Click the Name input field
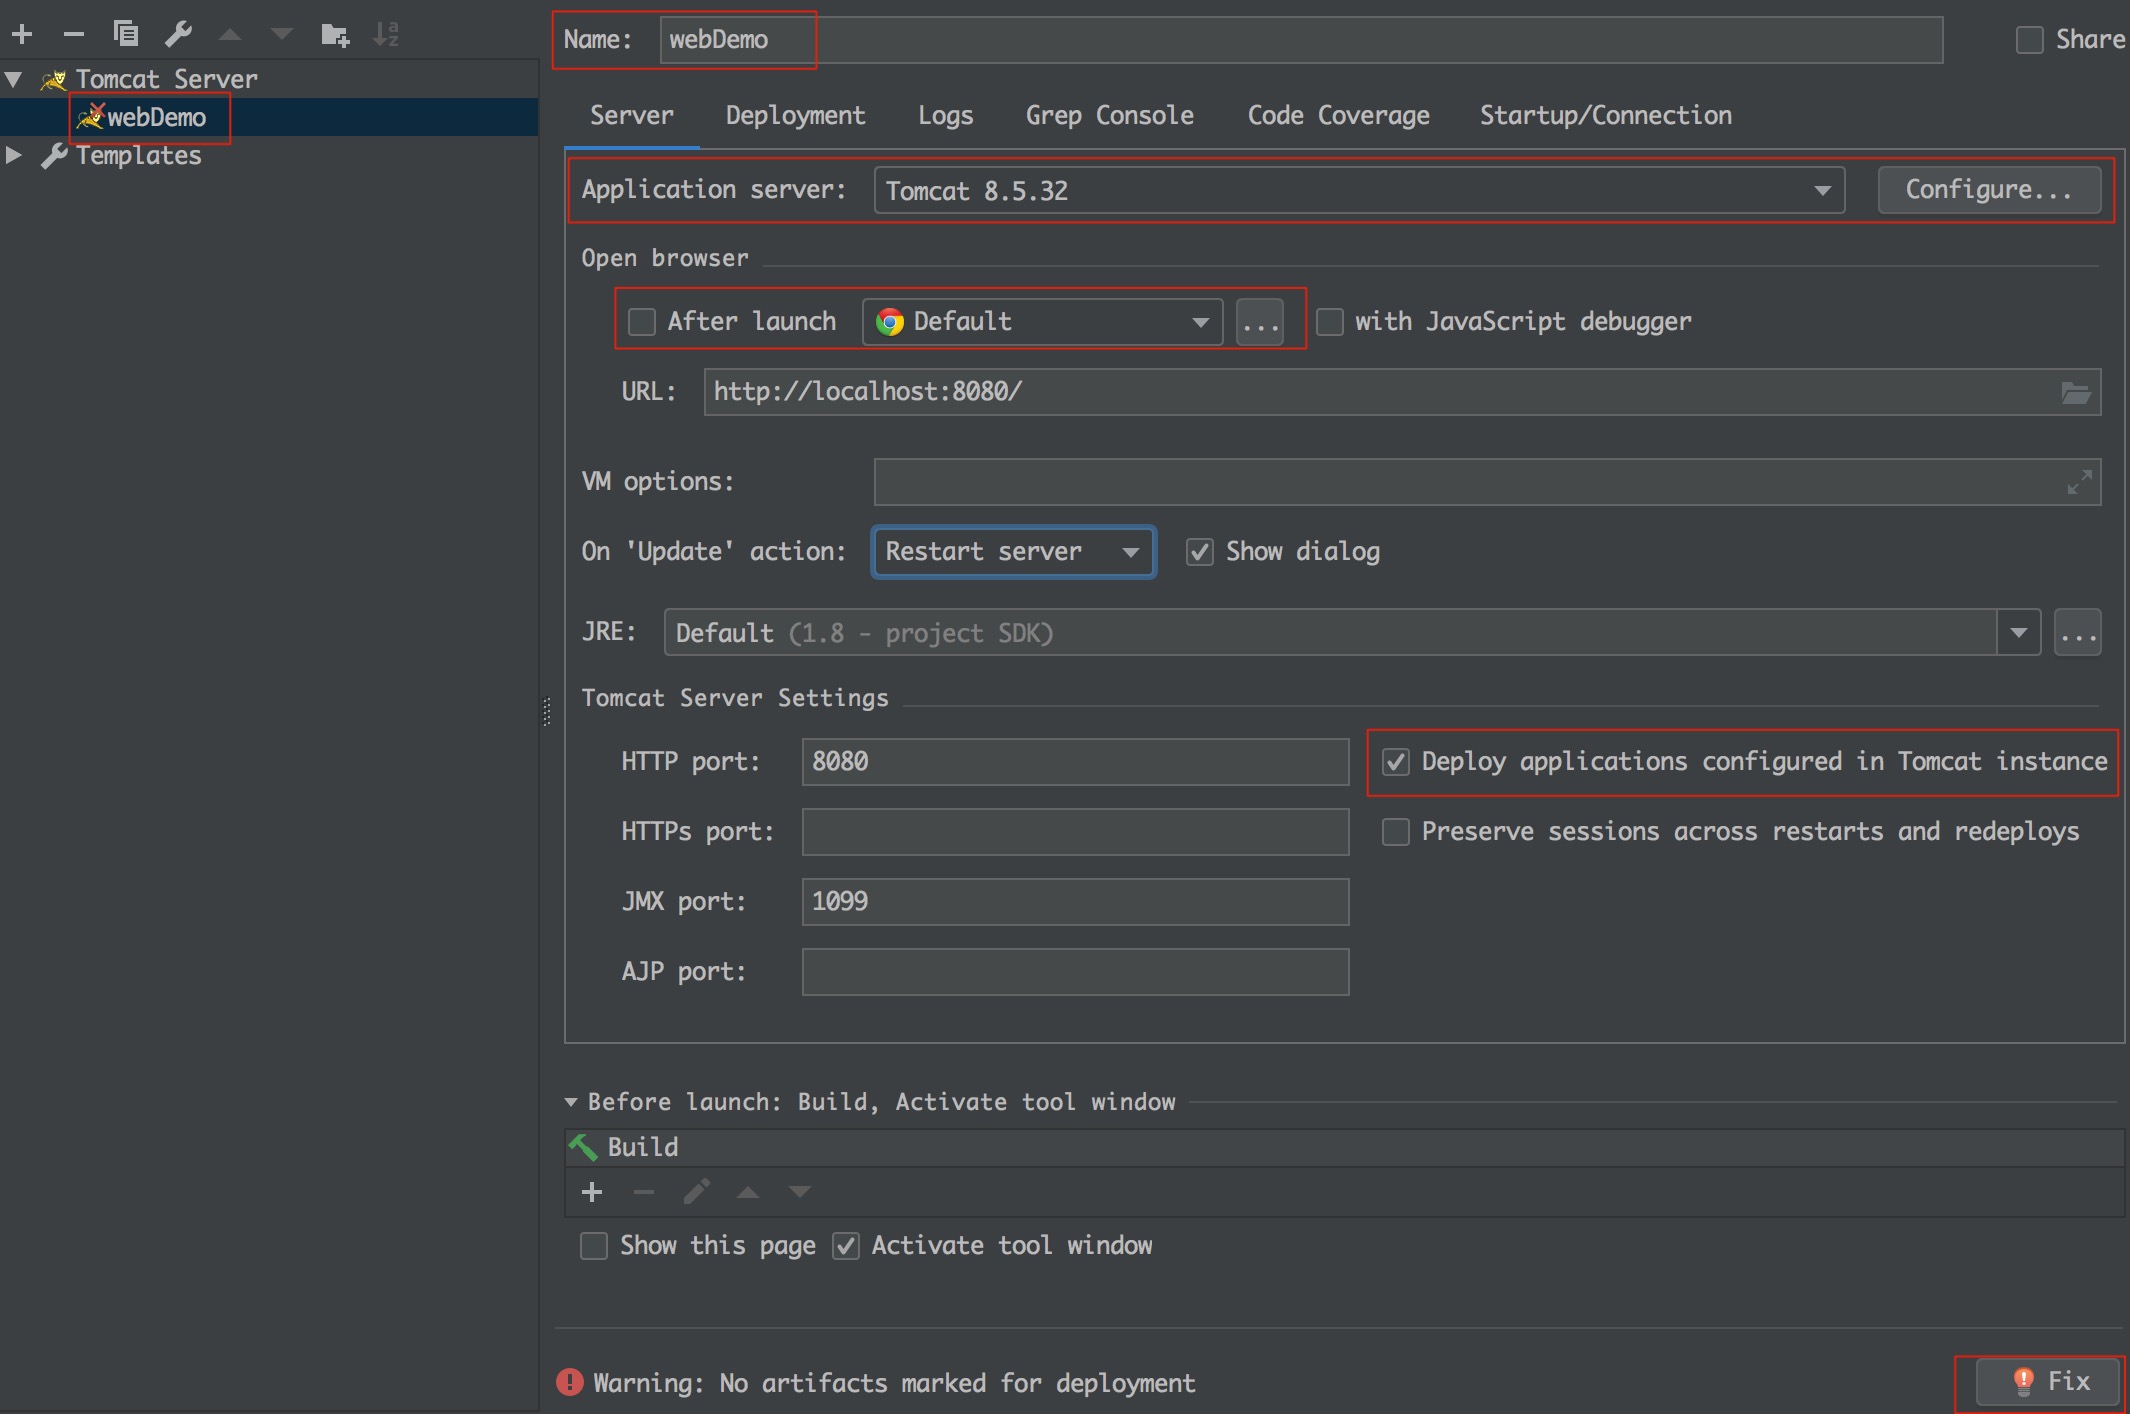Image resolution: width=2130 pixels, height=1414 pixels. click(1300, 40)
